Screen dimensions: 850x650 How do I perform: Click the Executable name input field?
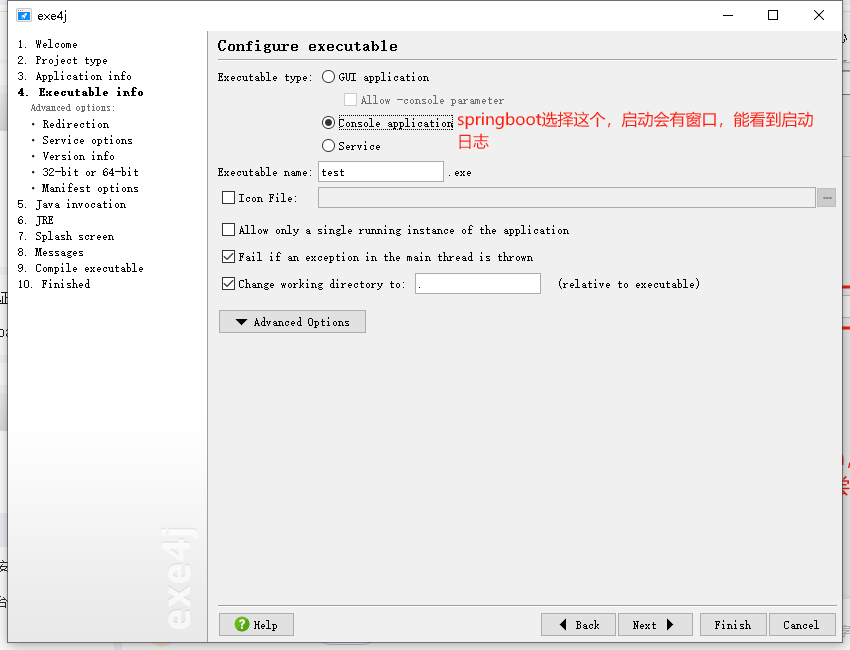(x=380, y=171)
